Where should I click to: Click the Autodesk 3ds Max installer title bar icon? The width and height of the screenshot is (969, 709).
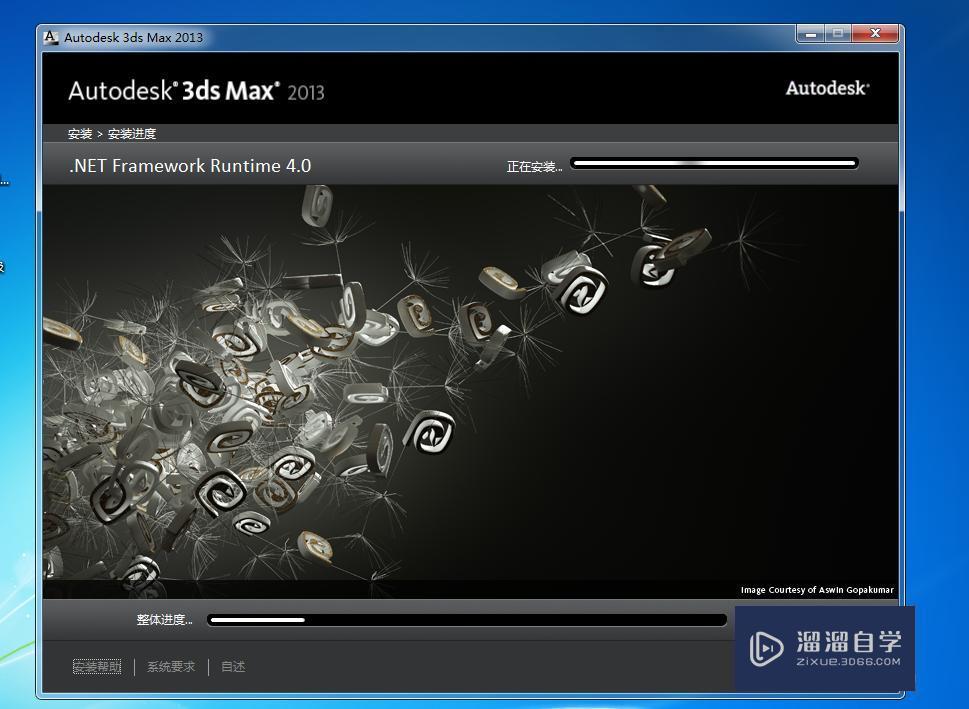[x=50, y=37]
